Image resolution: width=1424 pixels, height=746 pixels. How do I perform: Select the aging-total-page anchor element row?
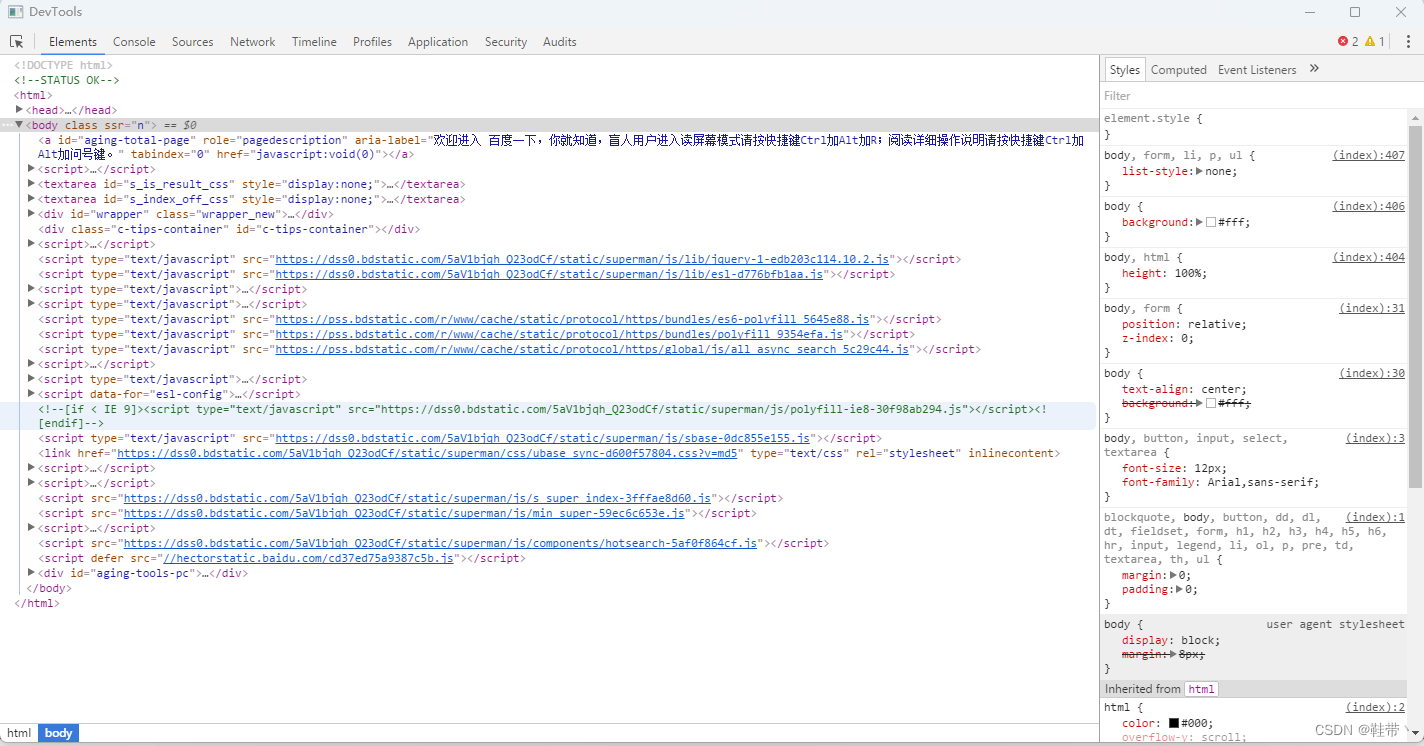pos(549,147)
